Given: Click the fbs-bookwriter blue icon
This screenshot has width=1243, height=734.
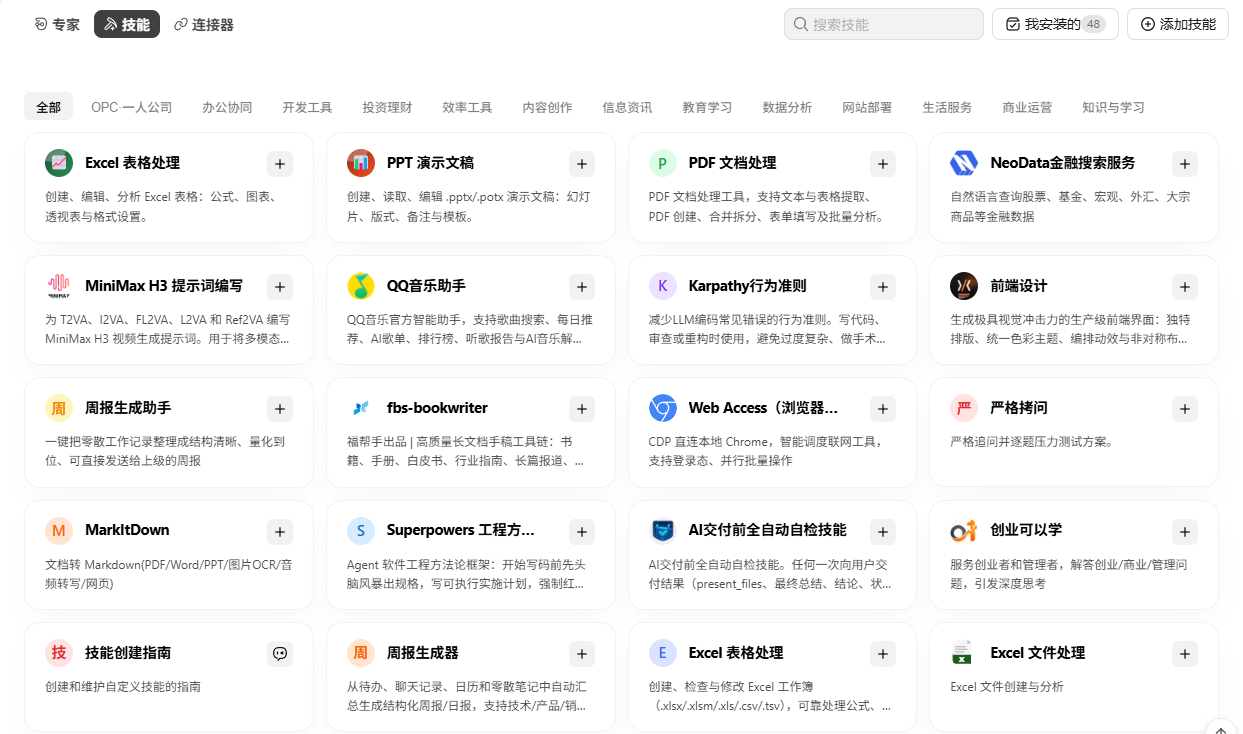Looking at the screenshot, I should (361, 408).
